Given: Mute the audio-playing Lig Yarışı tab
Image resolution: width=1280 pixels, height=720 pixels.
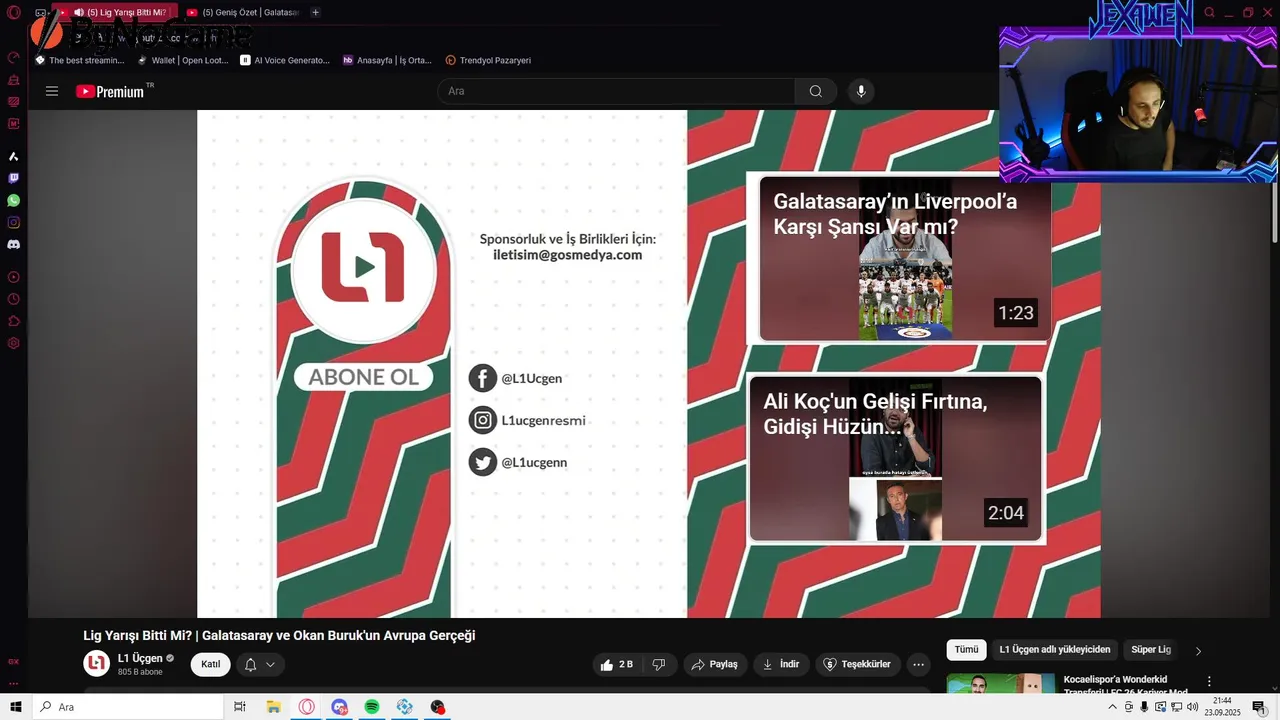Looking at the screenshot, I should coord(79,12).
